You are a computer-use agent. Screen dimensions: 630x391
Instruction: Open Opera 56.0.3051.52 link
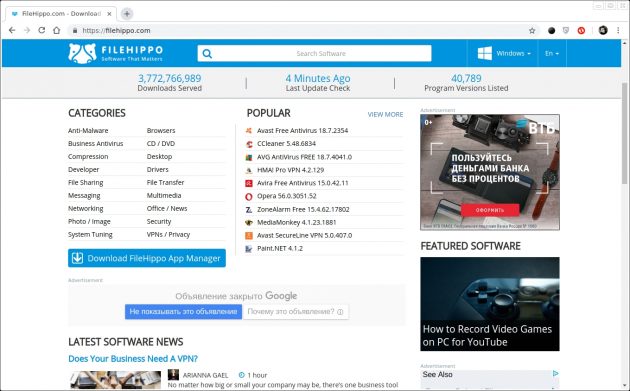point(287,196)
